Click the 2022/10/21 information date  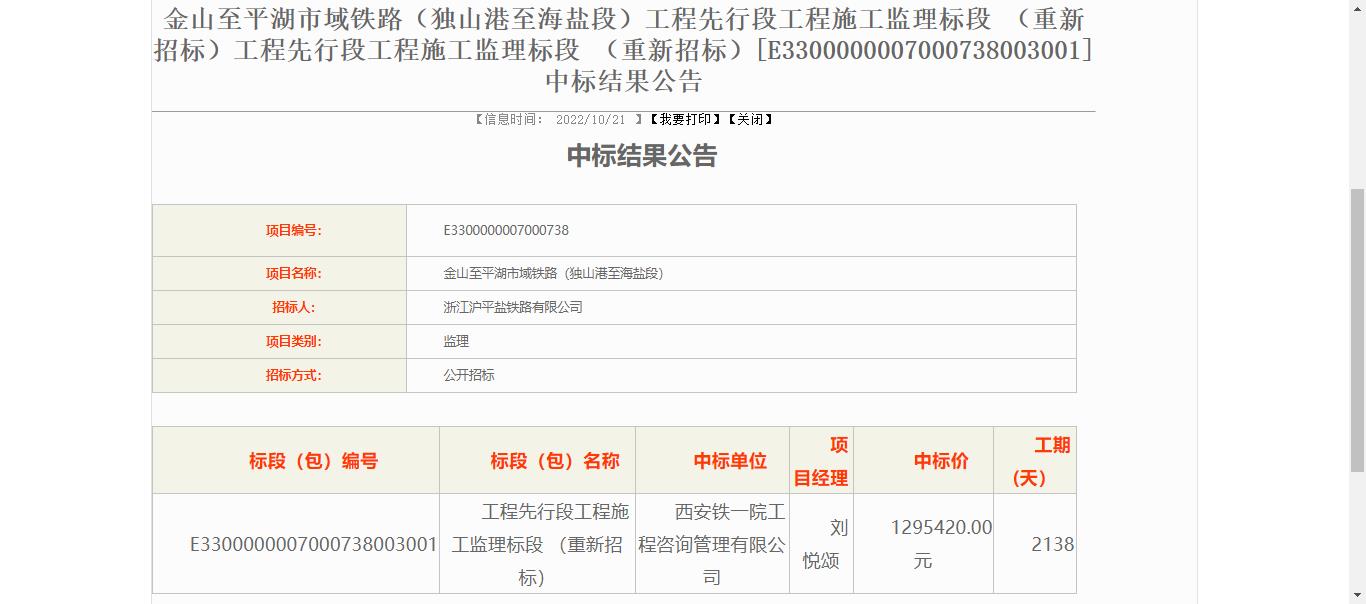pyautogui.click(x=590, y=120)
